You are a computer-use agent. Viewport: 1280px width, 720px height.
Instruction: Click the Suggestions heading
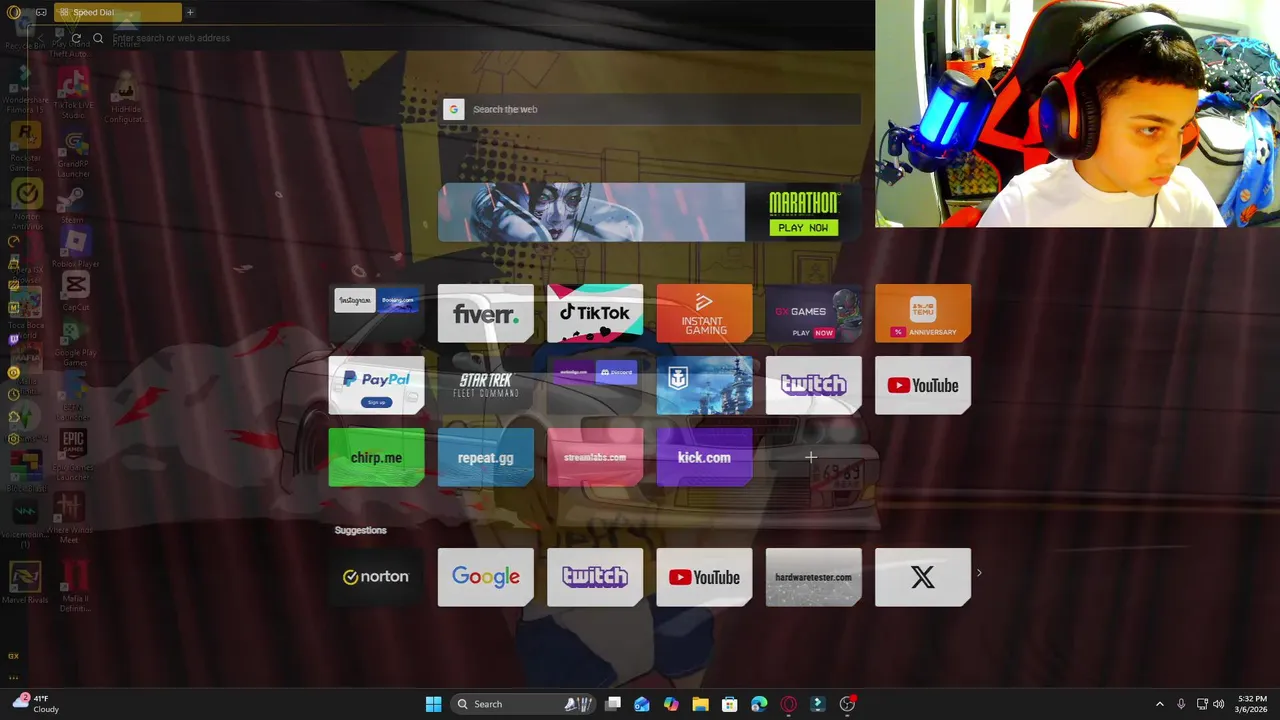click(360, 530)
